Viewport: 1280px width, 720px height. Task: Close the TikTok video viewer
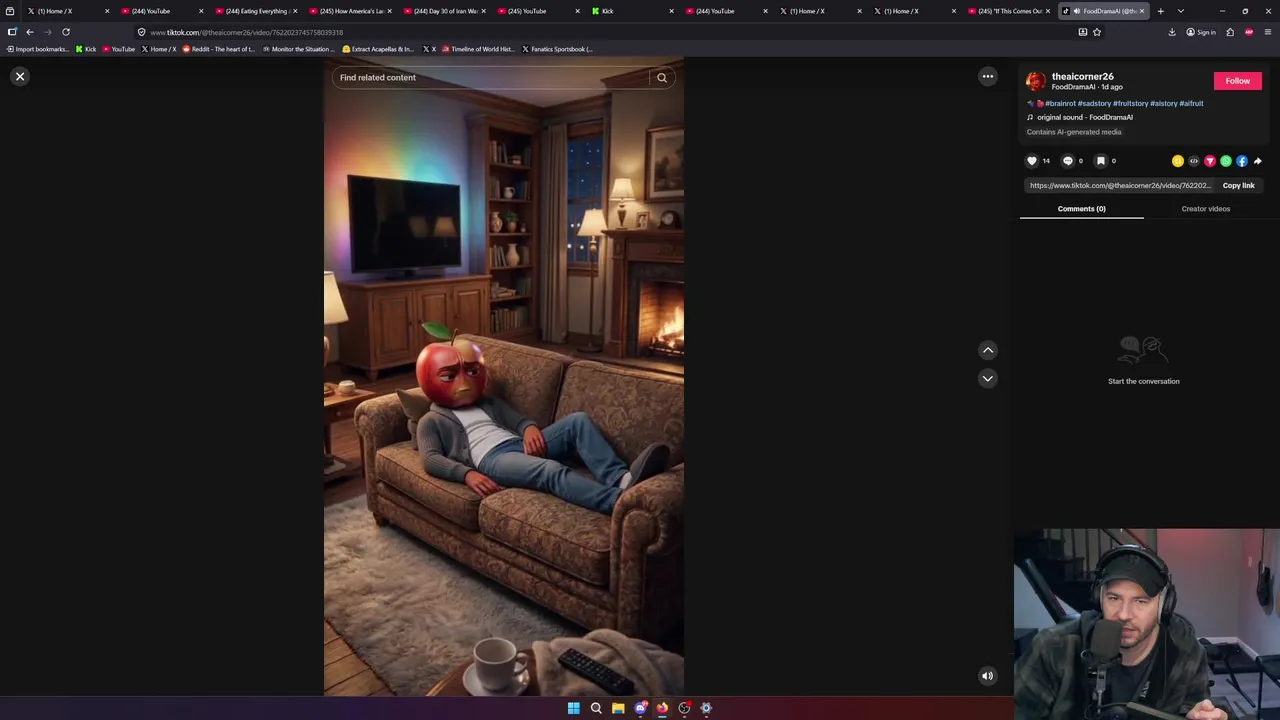pos(20,76)
